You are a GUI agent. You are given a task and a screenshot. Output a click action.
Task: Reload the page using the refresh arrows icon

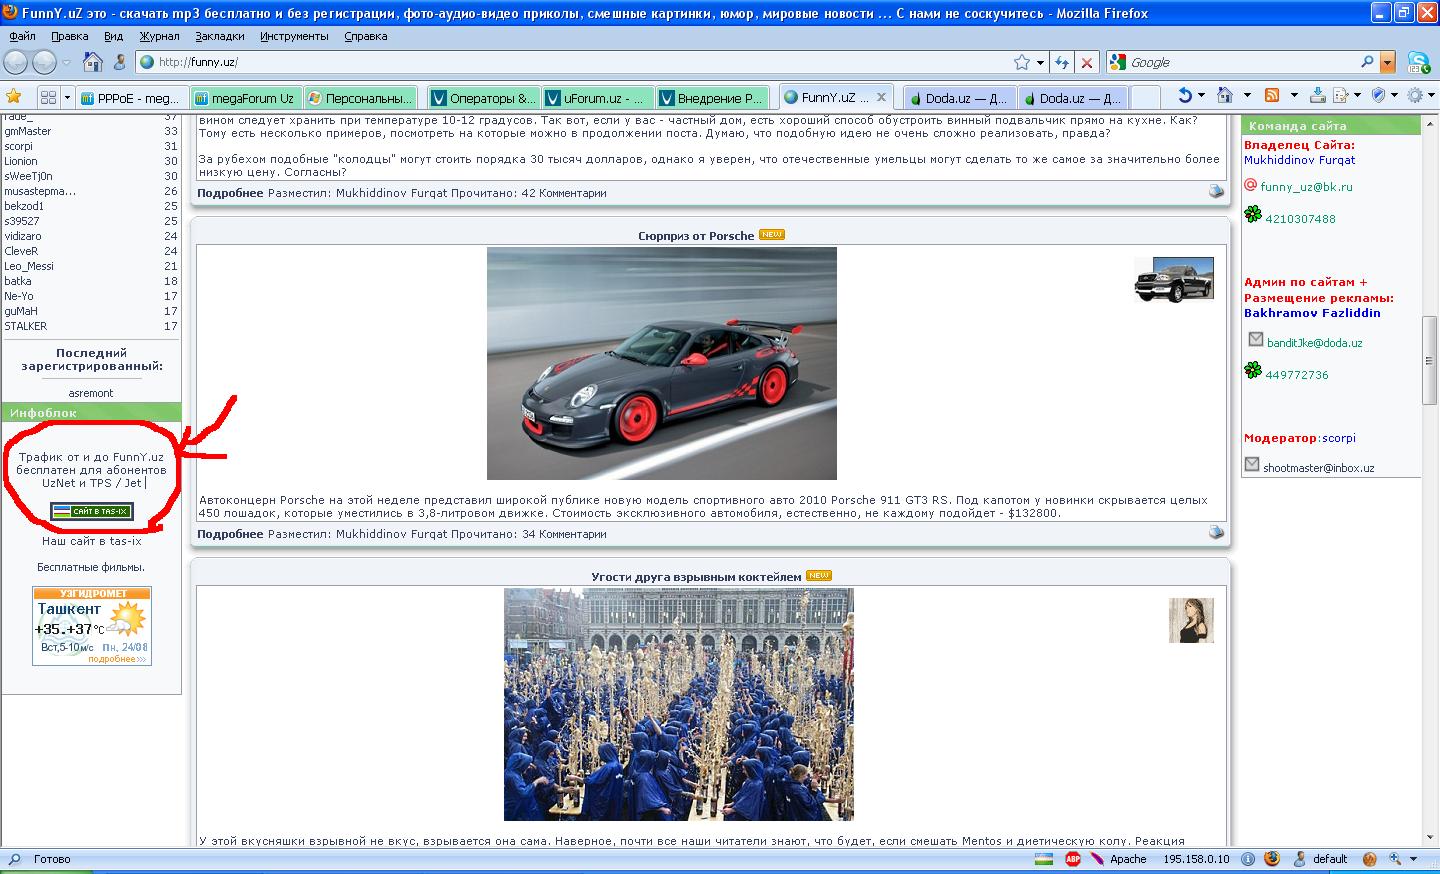[x=1062, y=62]
